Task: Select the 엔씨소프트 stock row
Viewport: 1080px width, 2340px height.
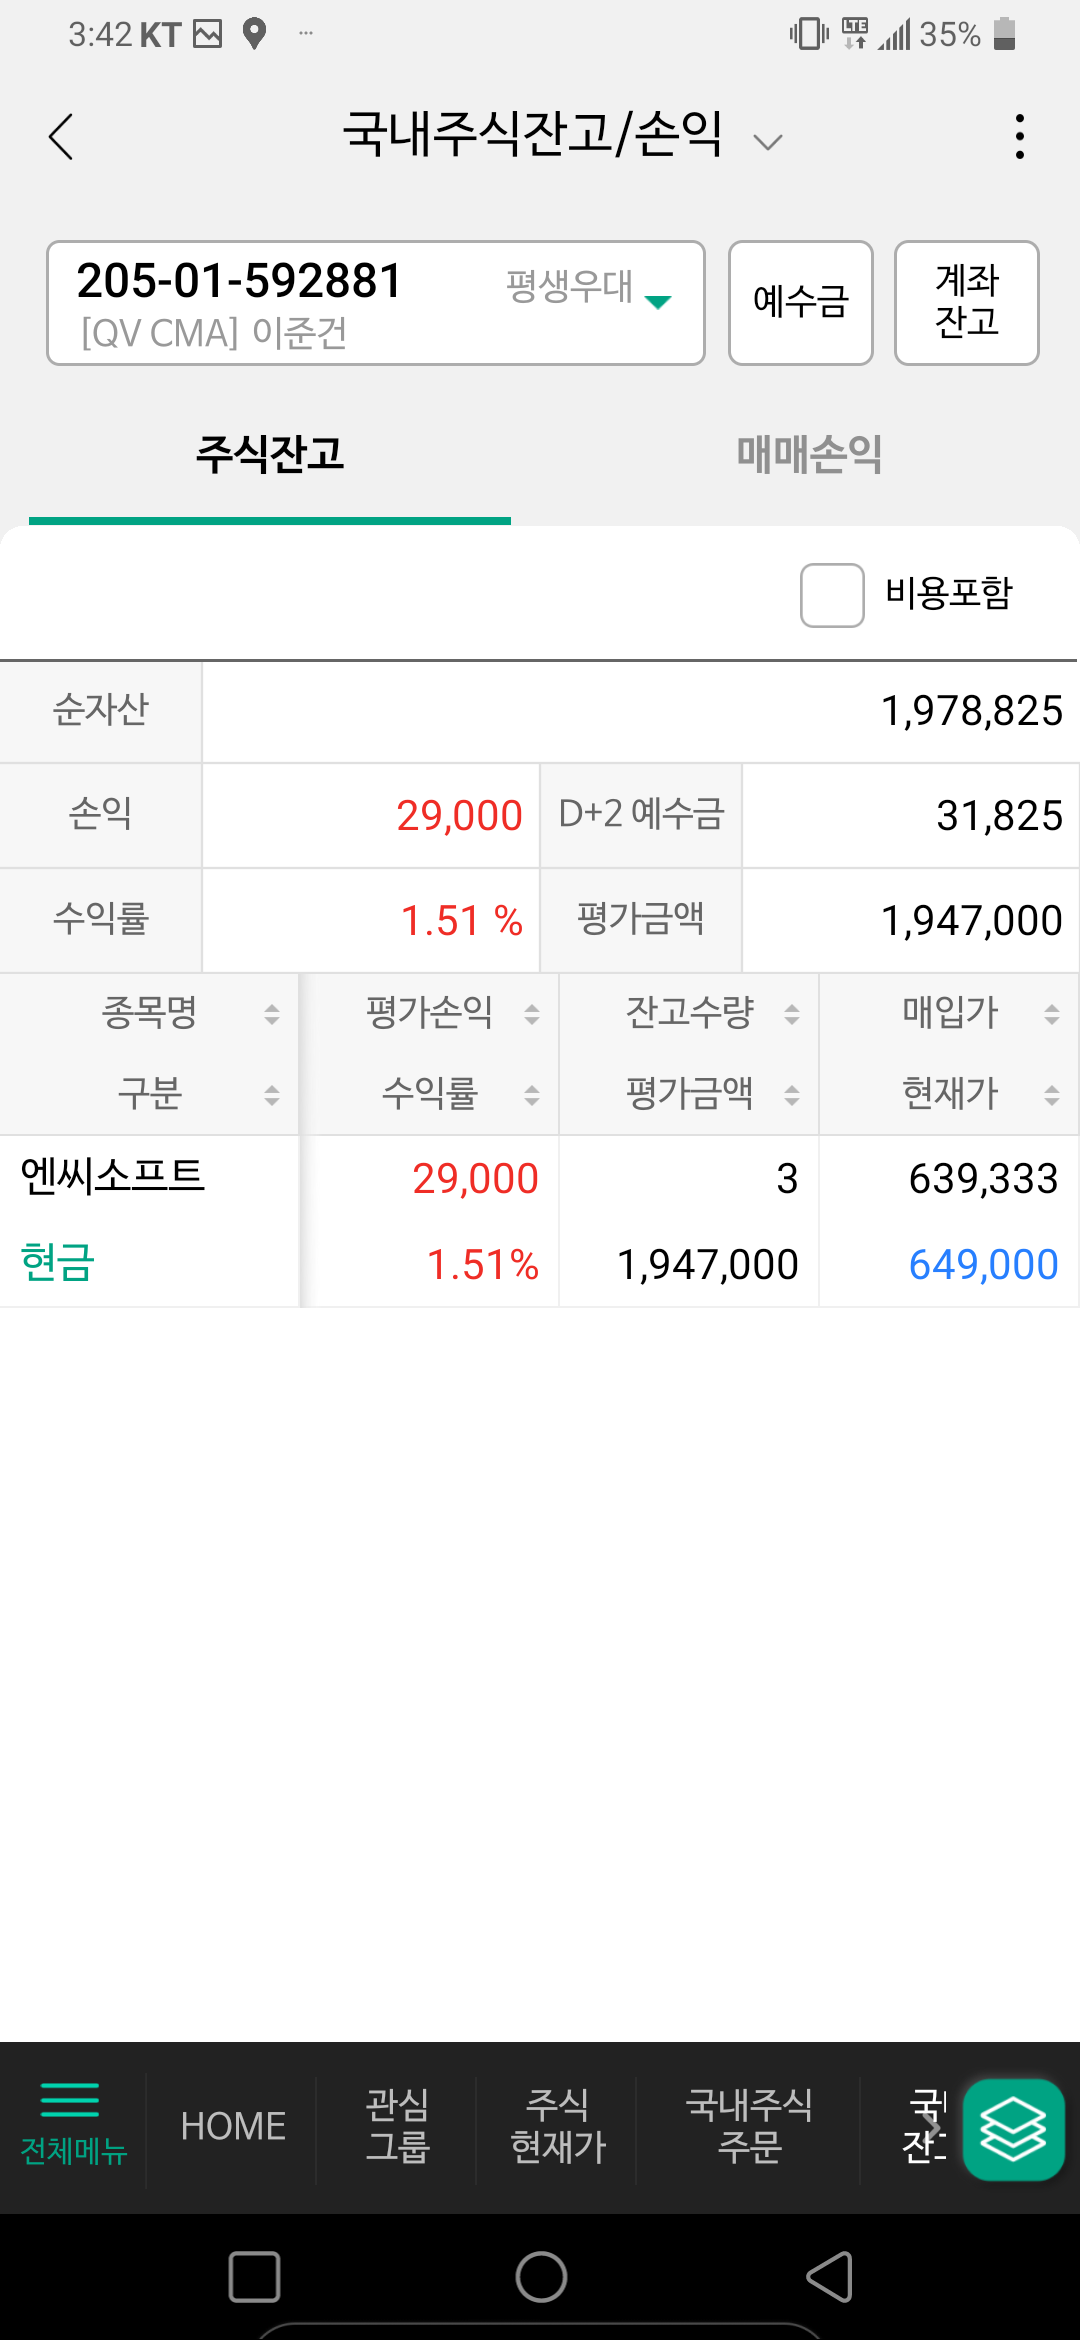Action: point(113,1177)
